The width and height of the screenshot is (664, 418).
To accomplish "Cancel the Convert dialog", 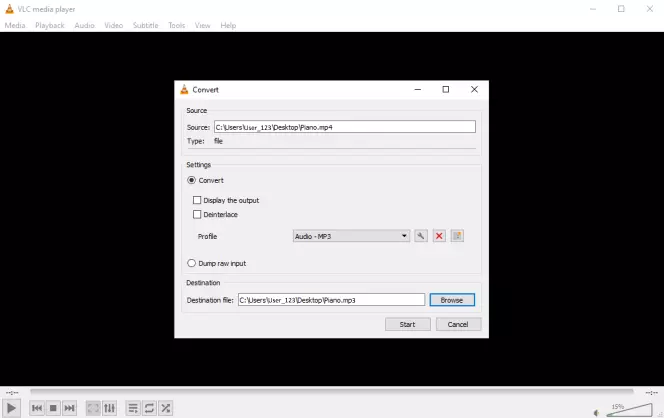I will coord(458,324).
